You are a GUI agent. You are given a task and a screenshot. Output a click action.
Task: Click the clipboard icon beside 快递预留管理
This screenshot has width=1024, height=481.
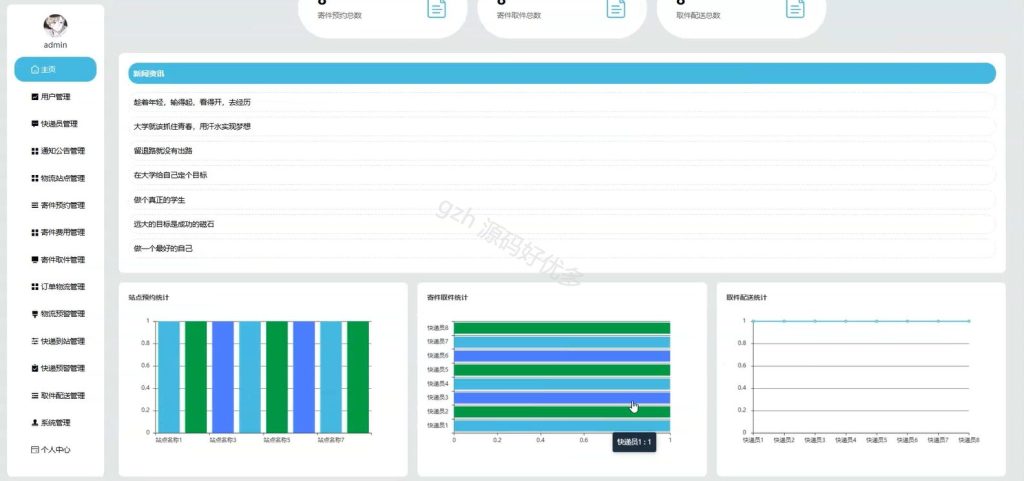(x=35, y=368)
